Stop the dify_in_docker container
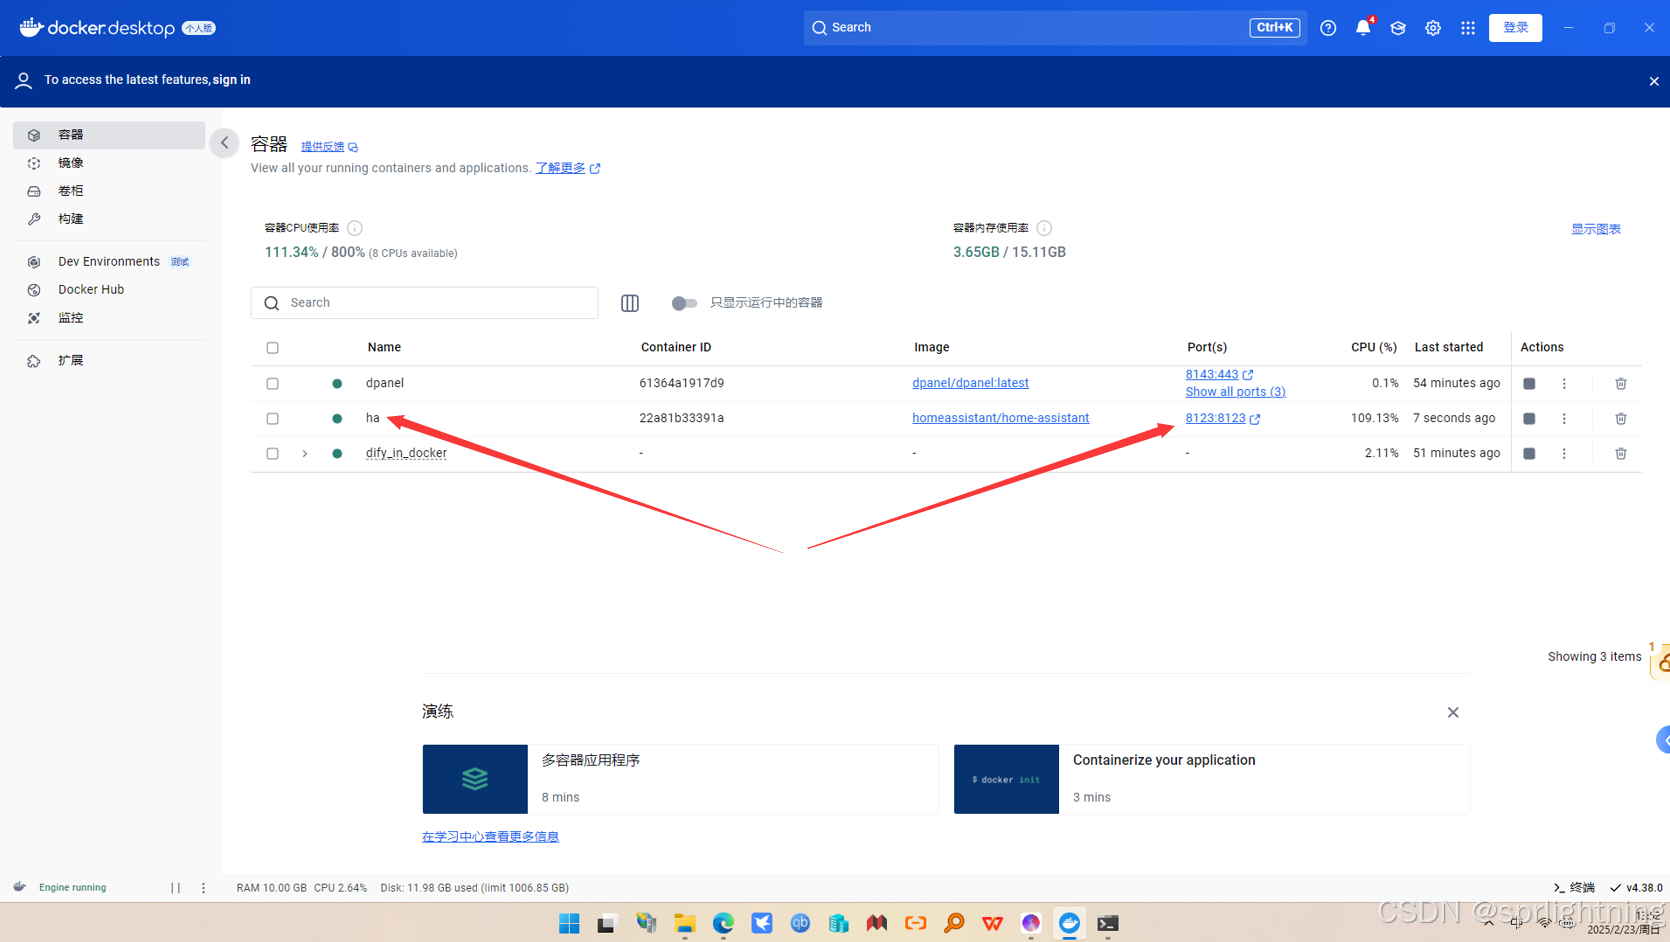The width and height of the screenshot is (1670, 942). (x=1529, y=454)
